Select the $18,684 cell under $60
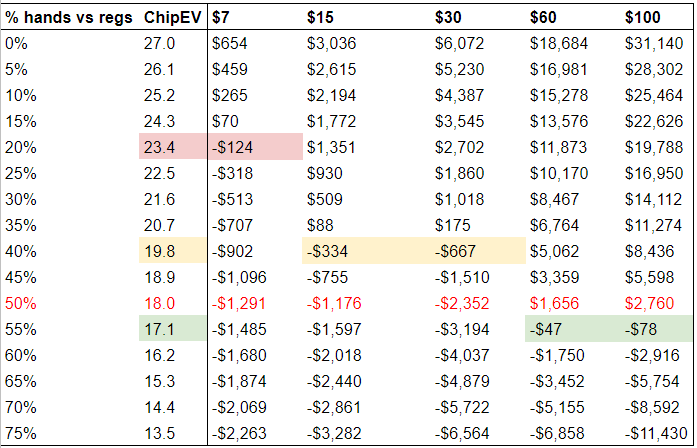The width and height of the screenshot is (697, 448). [559, 44]
